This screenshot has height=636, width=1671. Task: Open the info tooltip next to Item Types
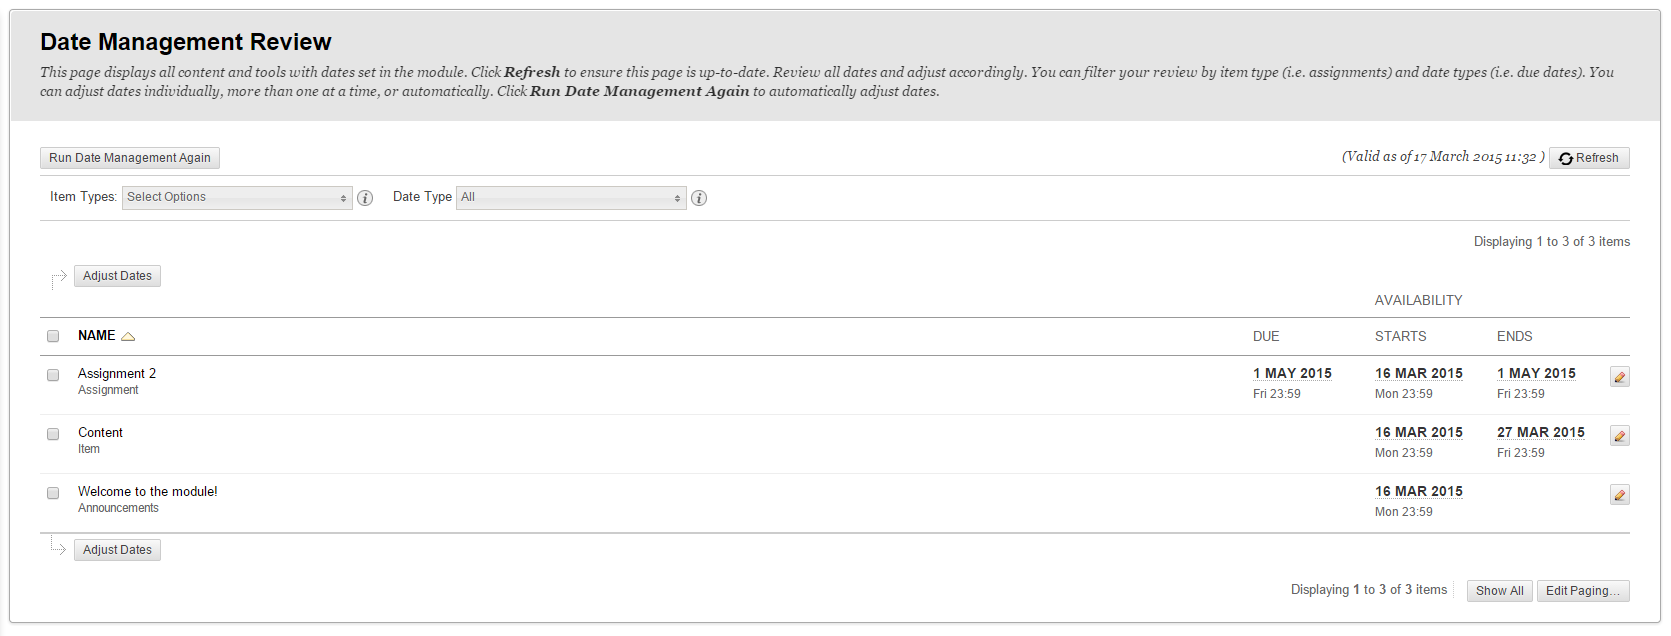click(x=364, y=198)
